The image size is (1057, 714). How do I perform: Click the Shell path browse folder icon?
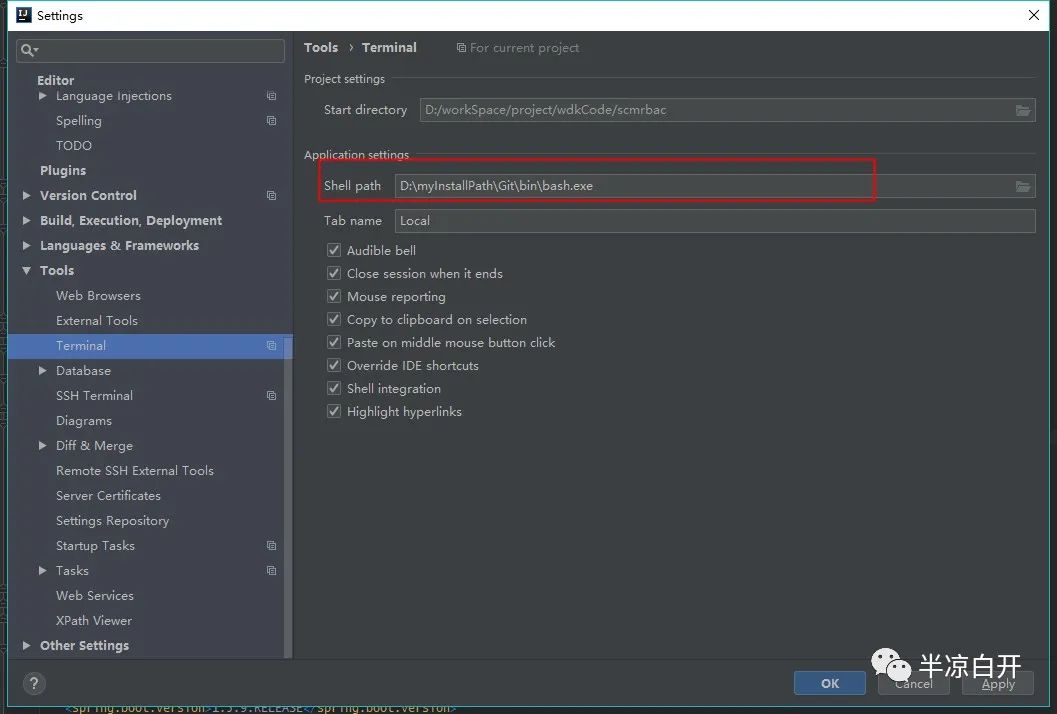1023,187
